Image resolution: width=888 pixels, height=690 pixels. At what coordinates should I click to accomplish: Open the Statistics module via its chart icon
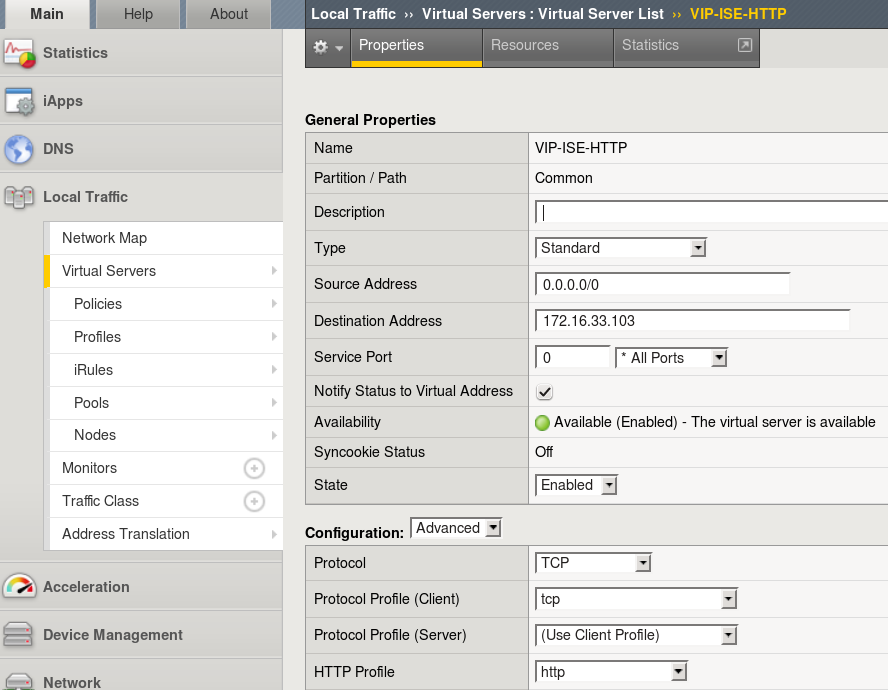click(20, 52)
